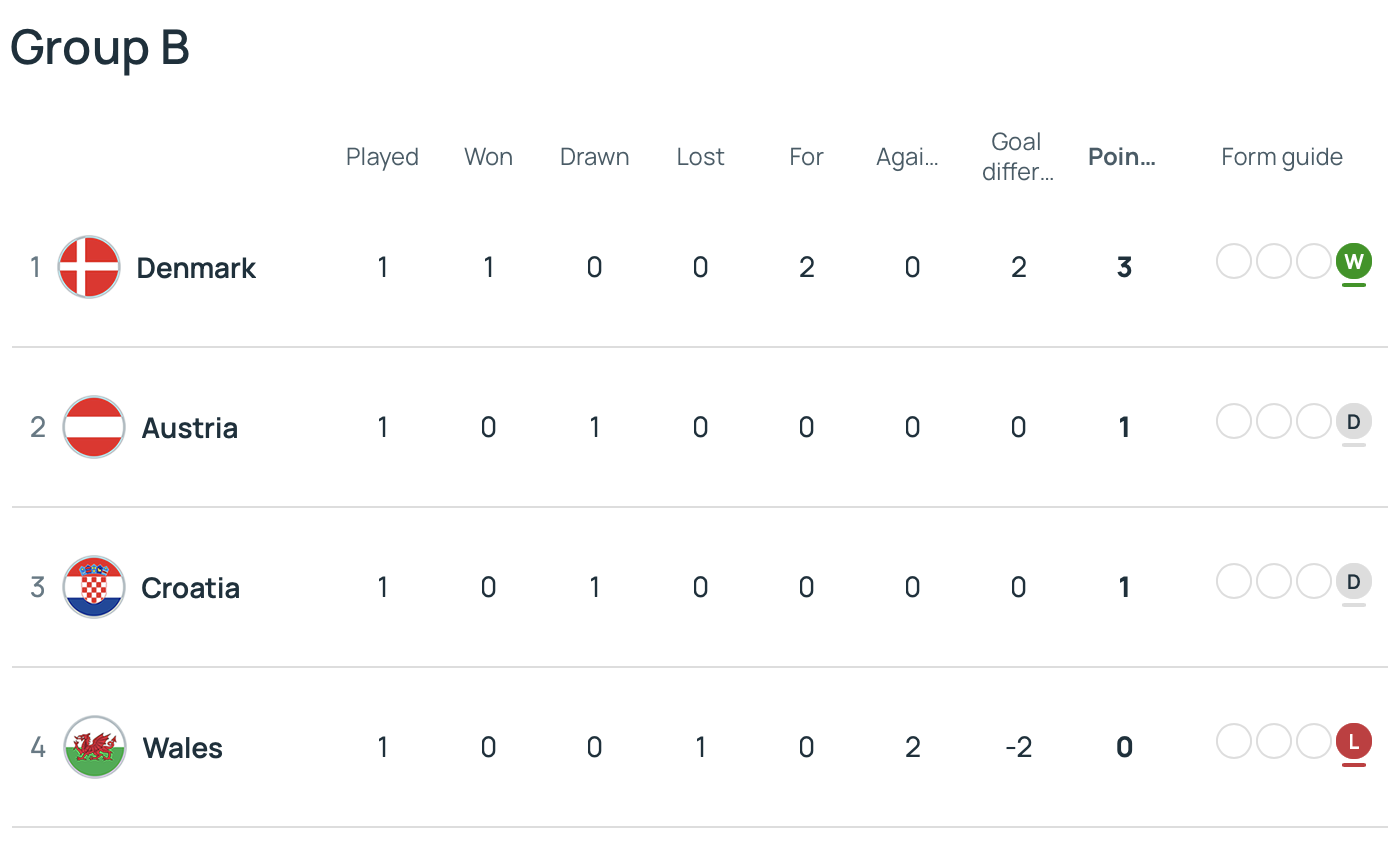1398x864 pixels.
Task: Click Wales' red L form badge
Action: pos(1353,742)
